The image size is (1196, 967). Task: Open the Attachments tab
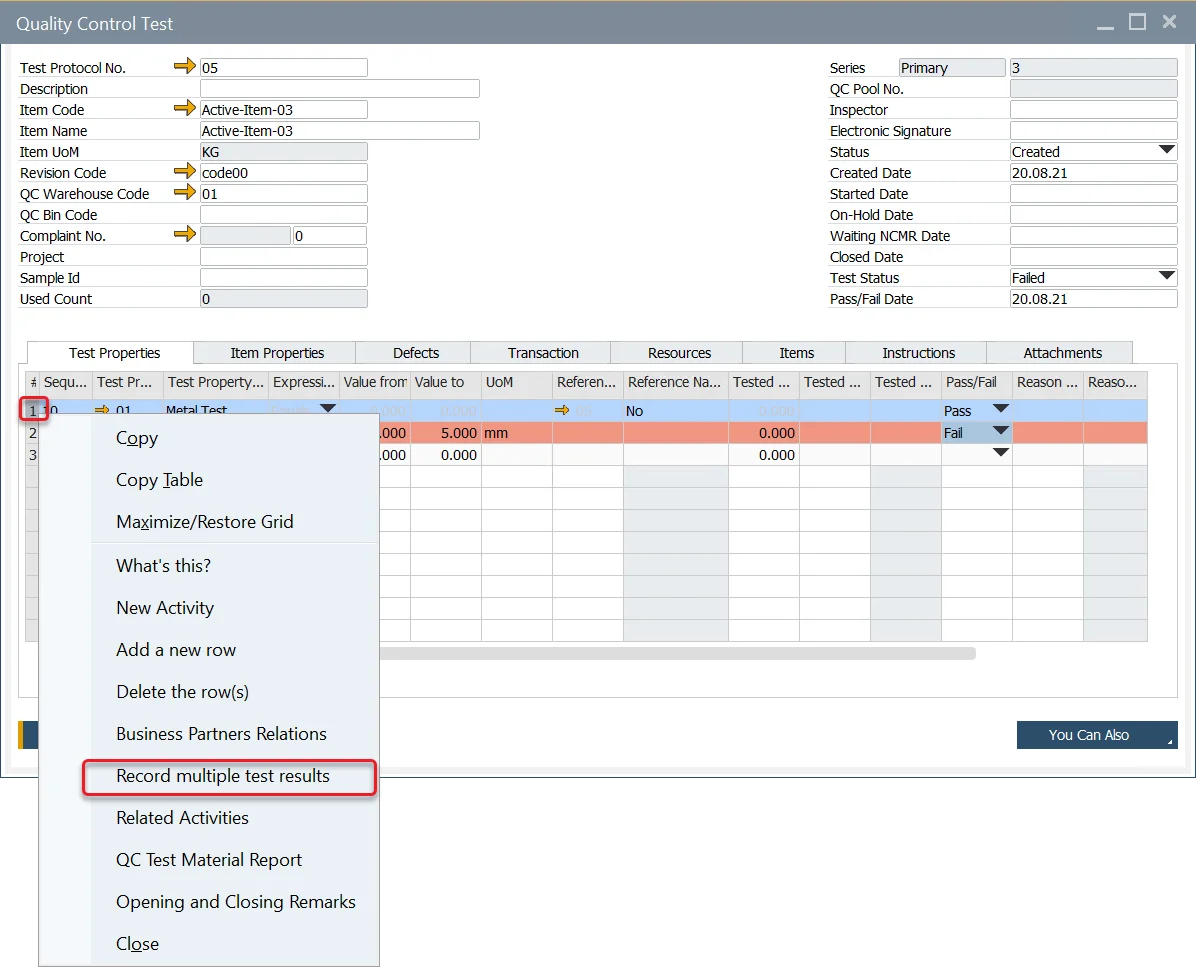1062,353
